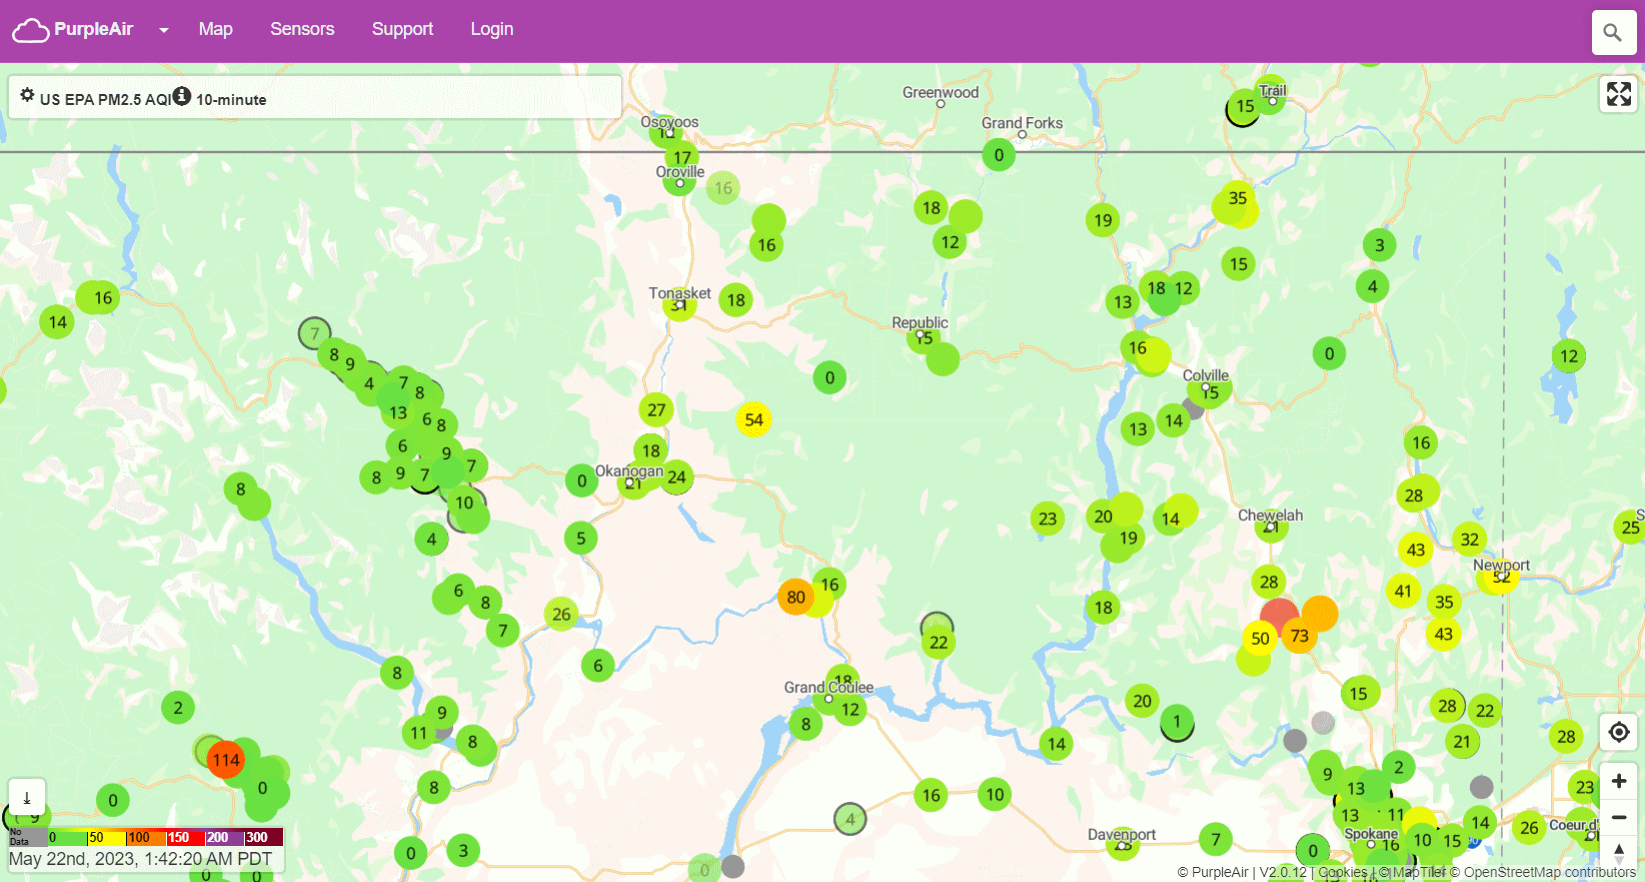This screenshot has width=1645, height=882.
Task: Show AQI info circle icon
Action: click(181, 96)
